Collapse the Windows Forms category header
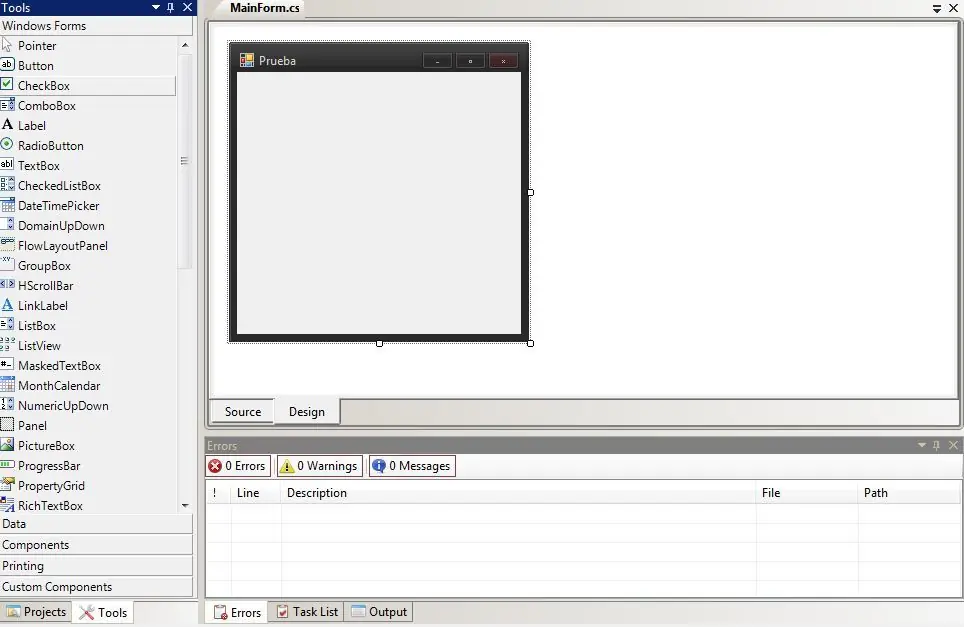The width and height of the screenshot is (964, 627). tap(97, 26)
